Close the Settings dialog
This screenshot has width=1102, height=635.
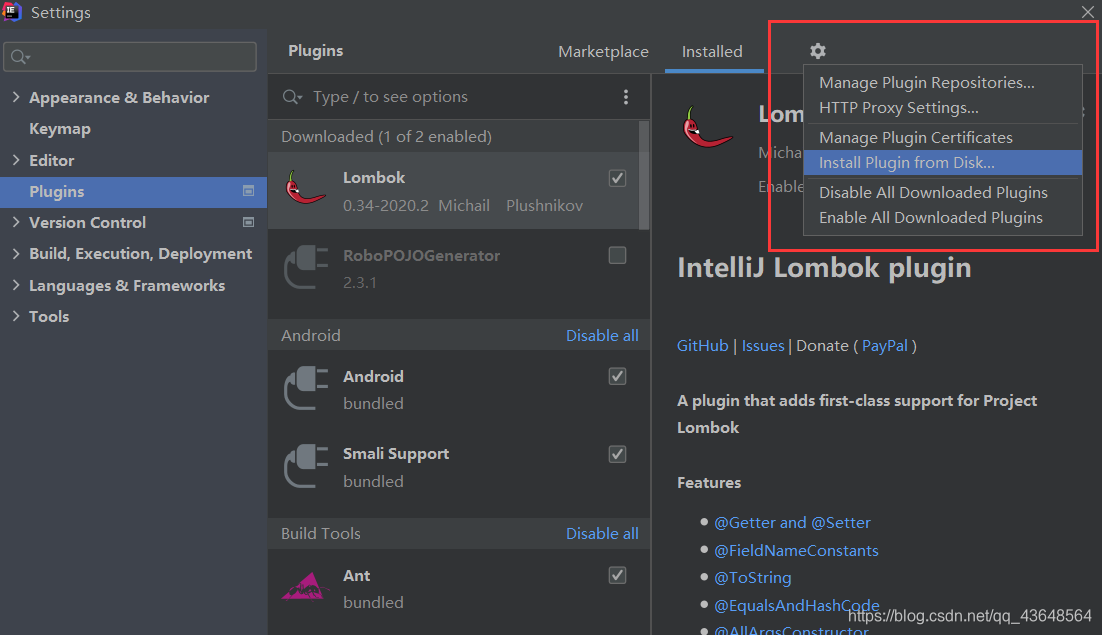click(1087, 11)
